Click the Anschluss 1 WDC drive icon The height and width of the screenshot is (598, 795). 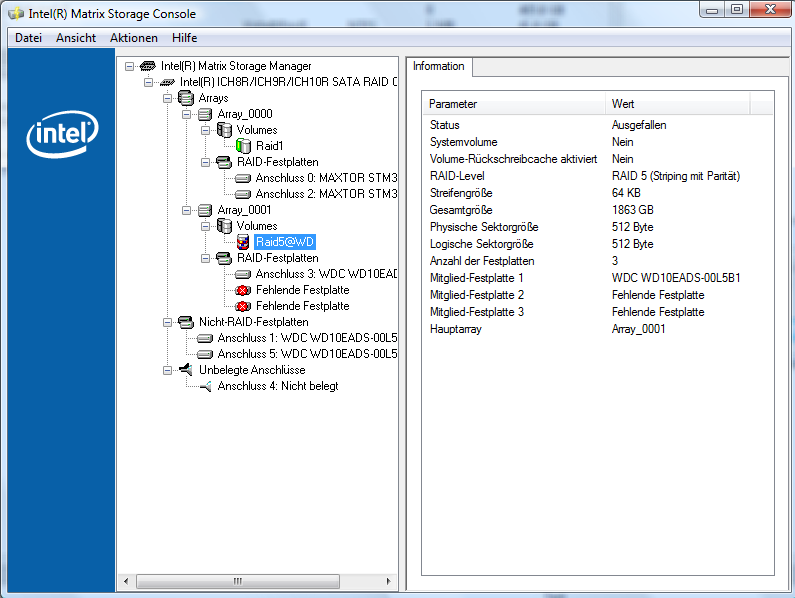205,338
